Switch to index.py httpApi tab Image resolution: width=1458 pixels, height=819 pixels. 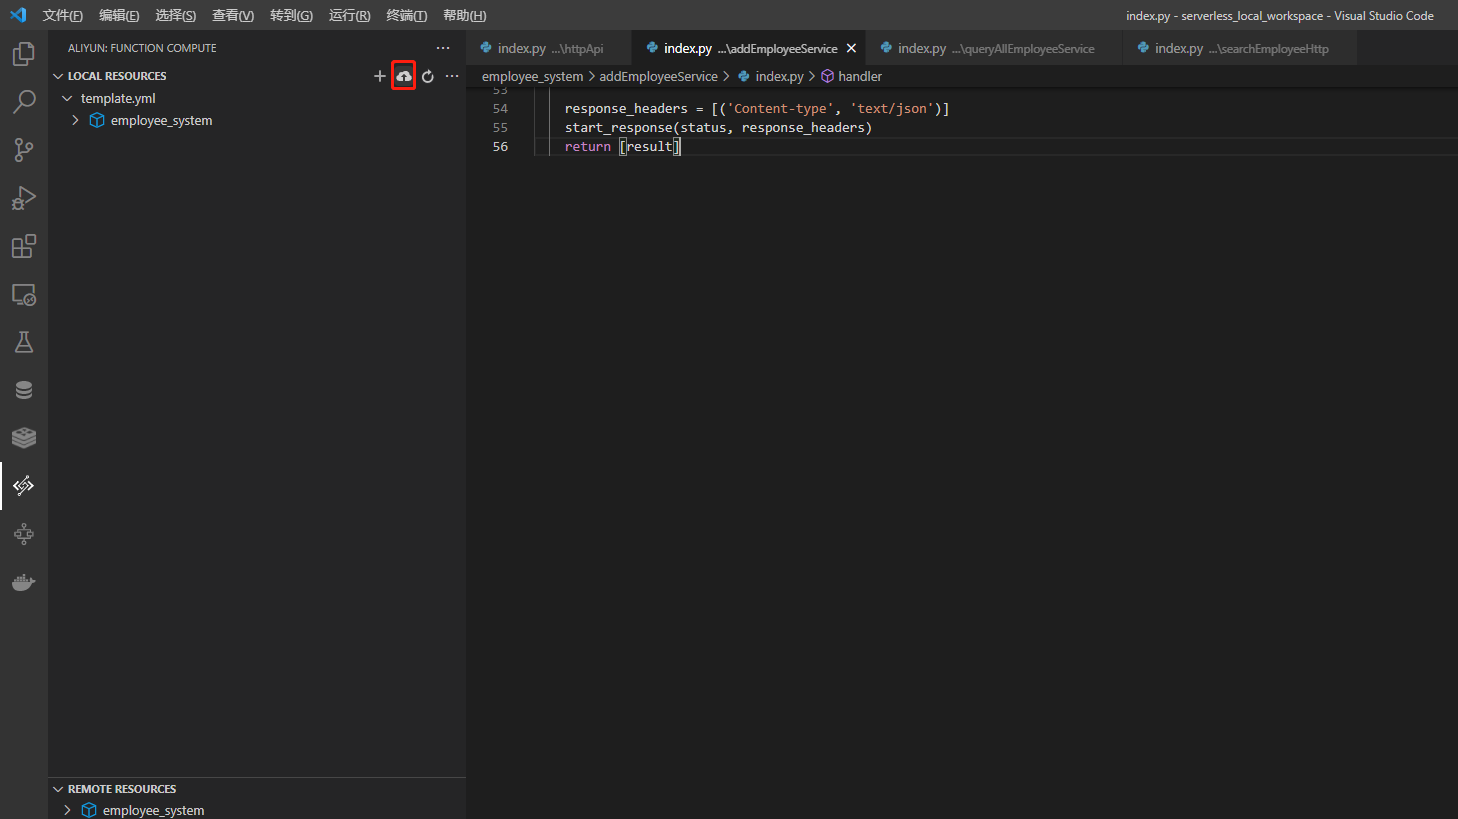(x=548, y=48)
